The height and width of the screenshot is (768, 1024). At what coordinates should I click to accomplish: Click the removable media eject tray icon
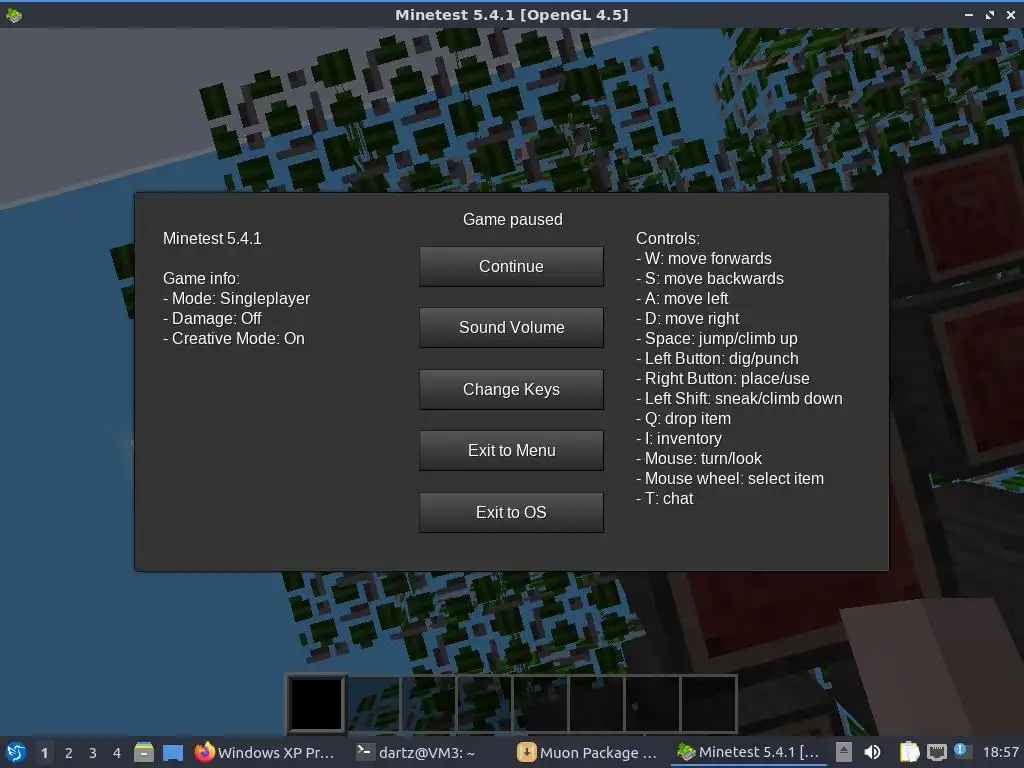point(844,752)
